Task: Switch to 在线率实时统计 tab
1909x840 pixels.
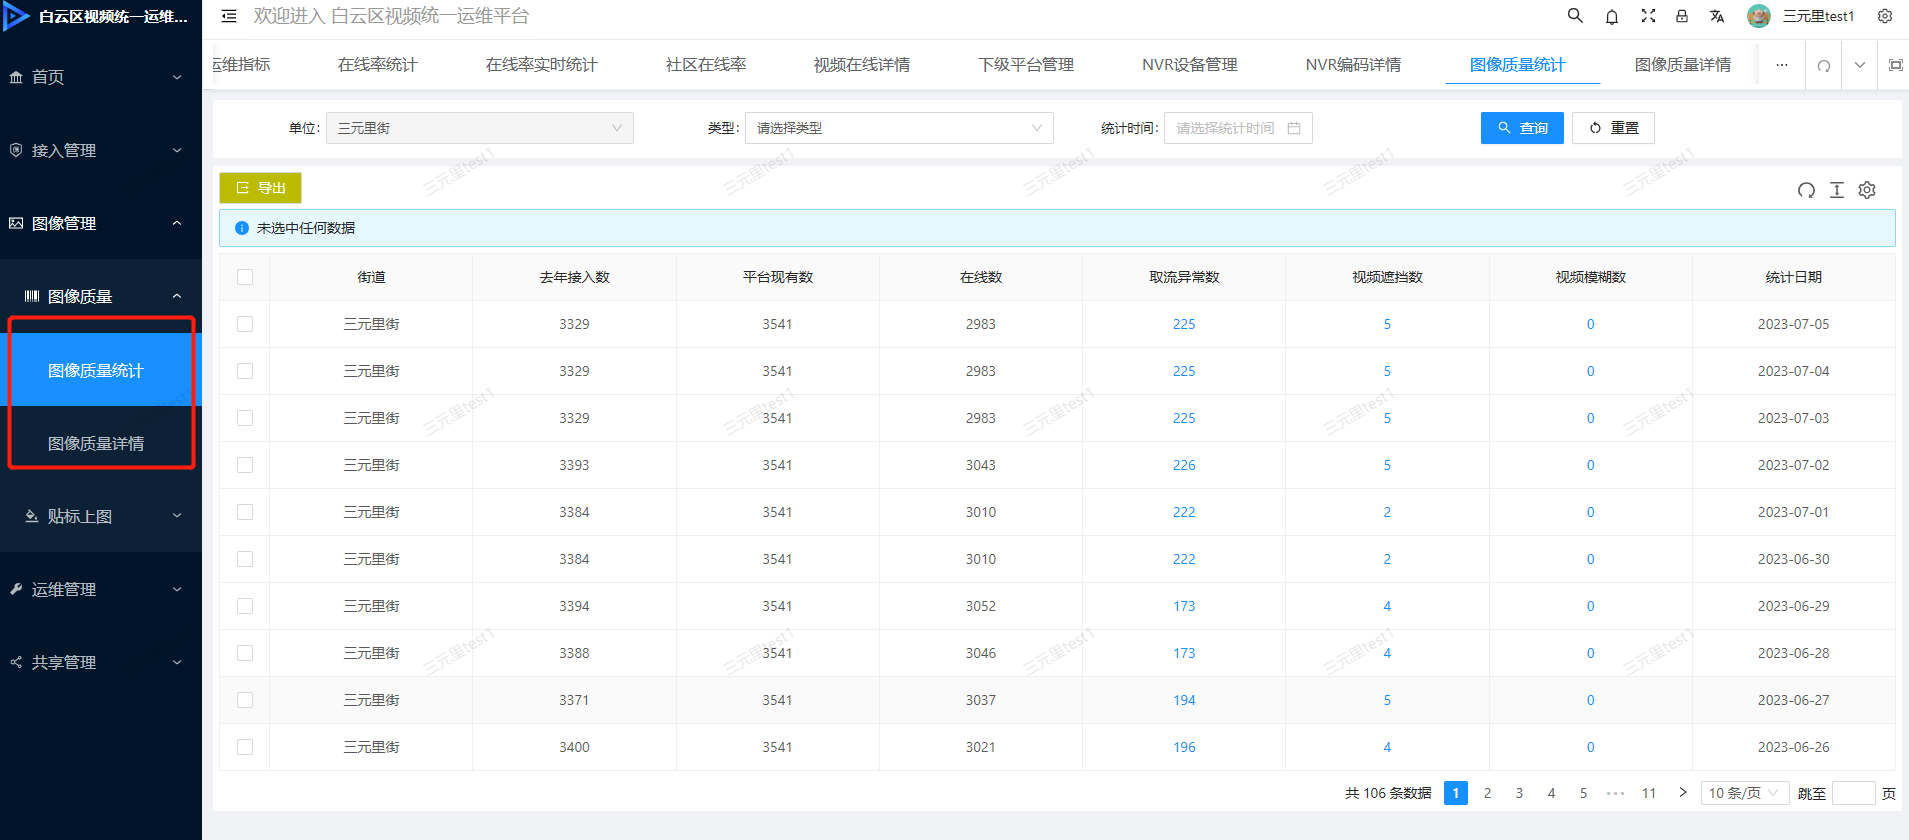Action: 542,65
